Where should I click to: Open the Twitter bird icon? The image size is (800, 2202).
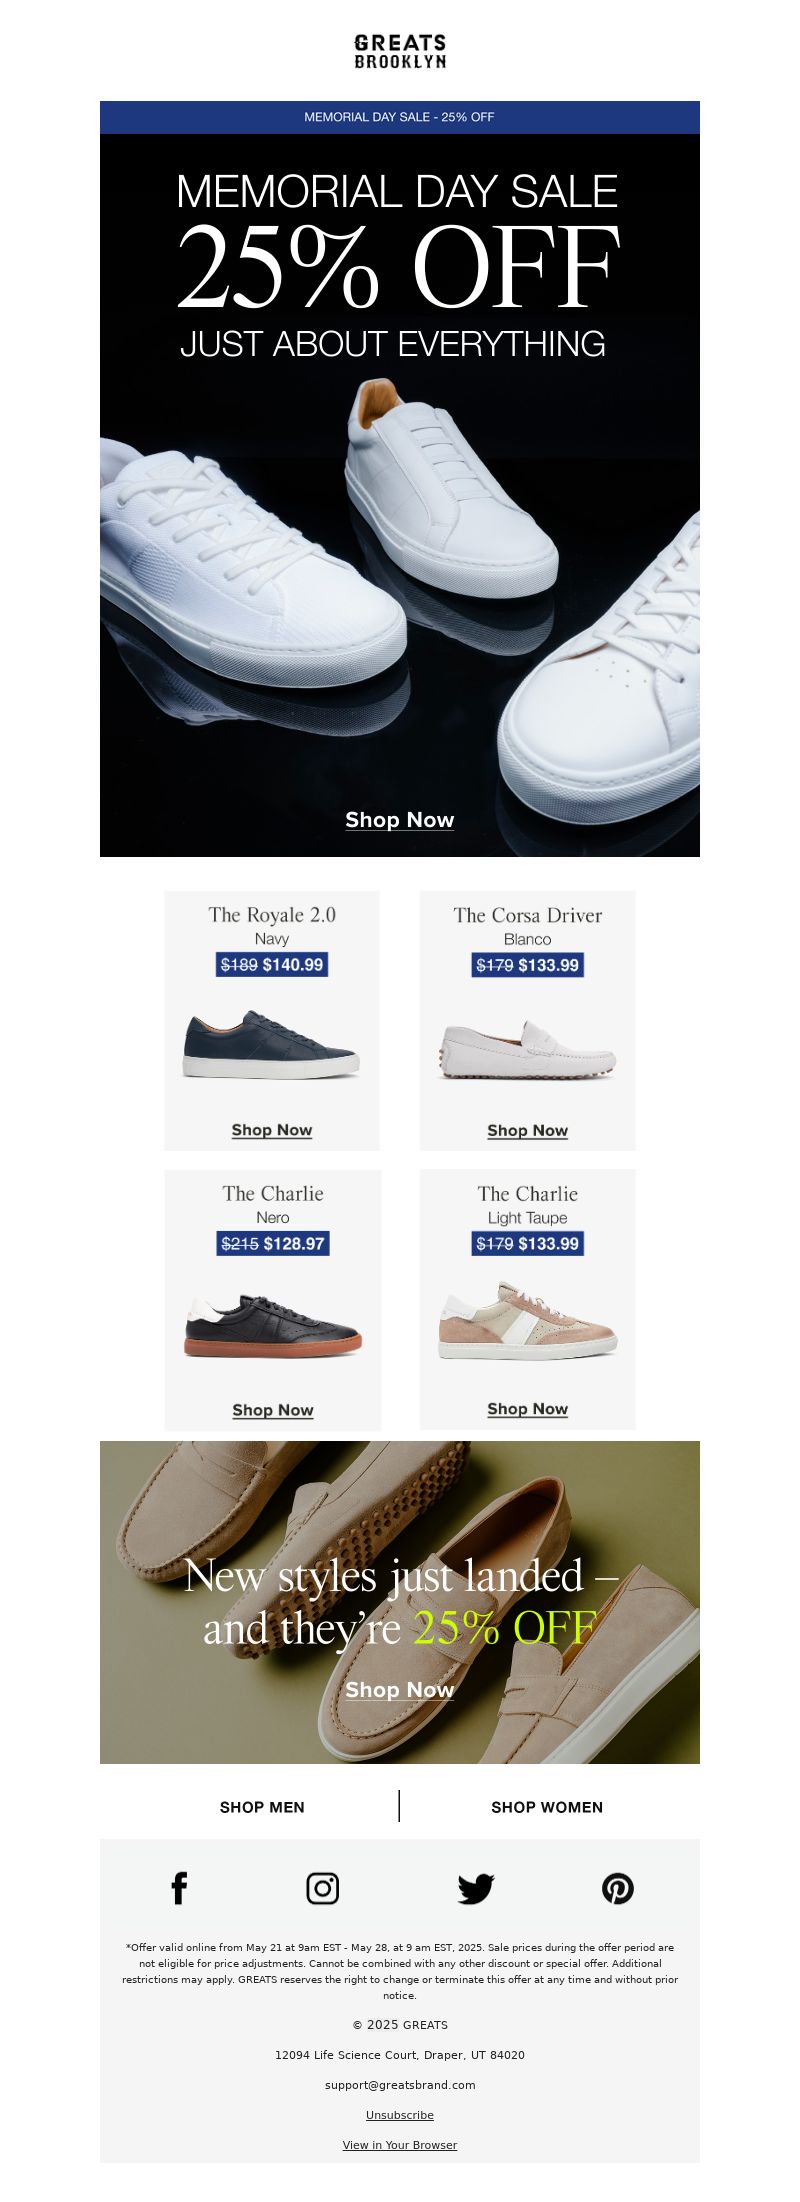(476, 1889)
